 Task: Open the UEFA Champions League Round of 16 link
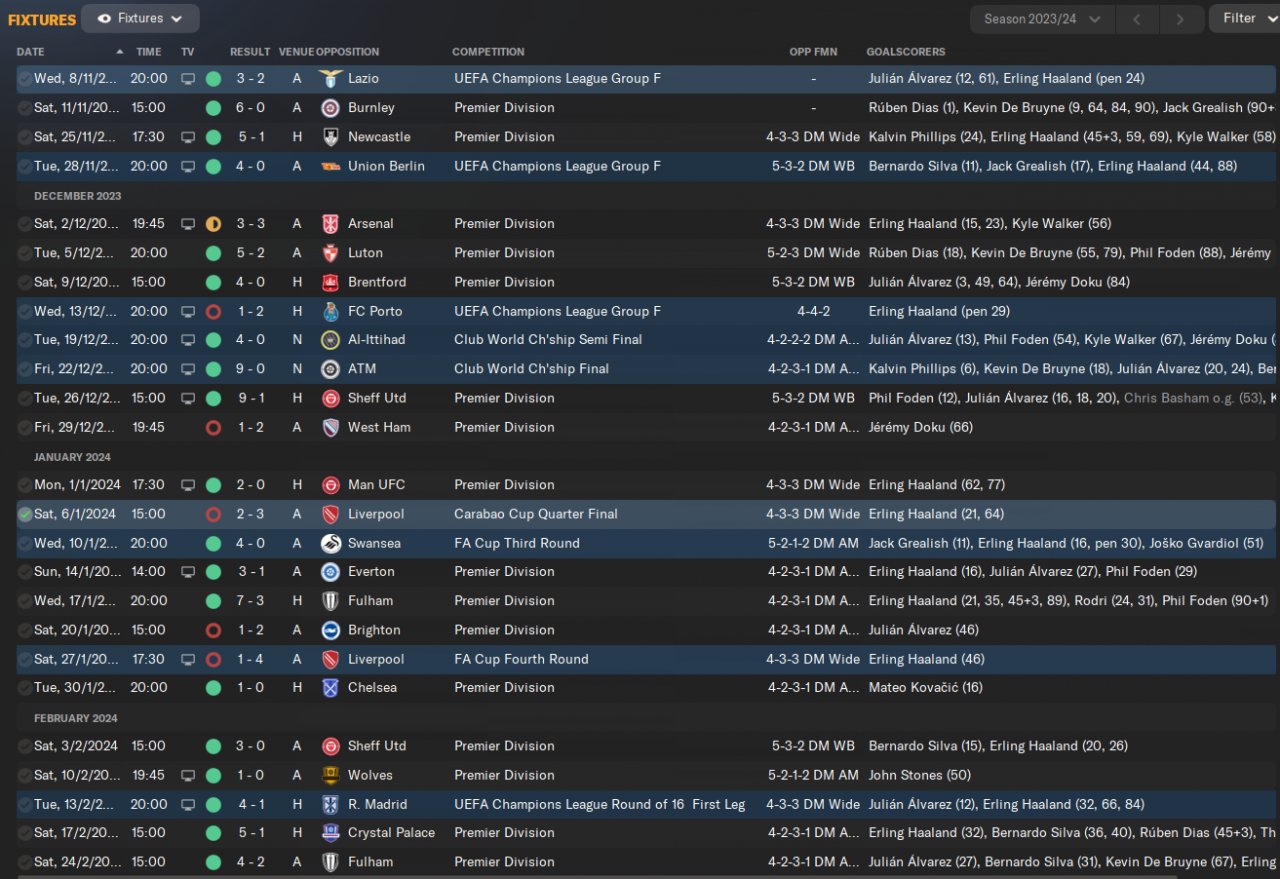600,804
